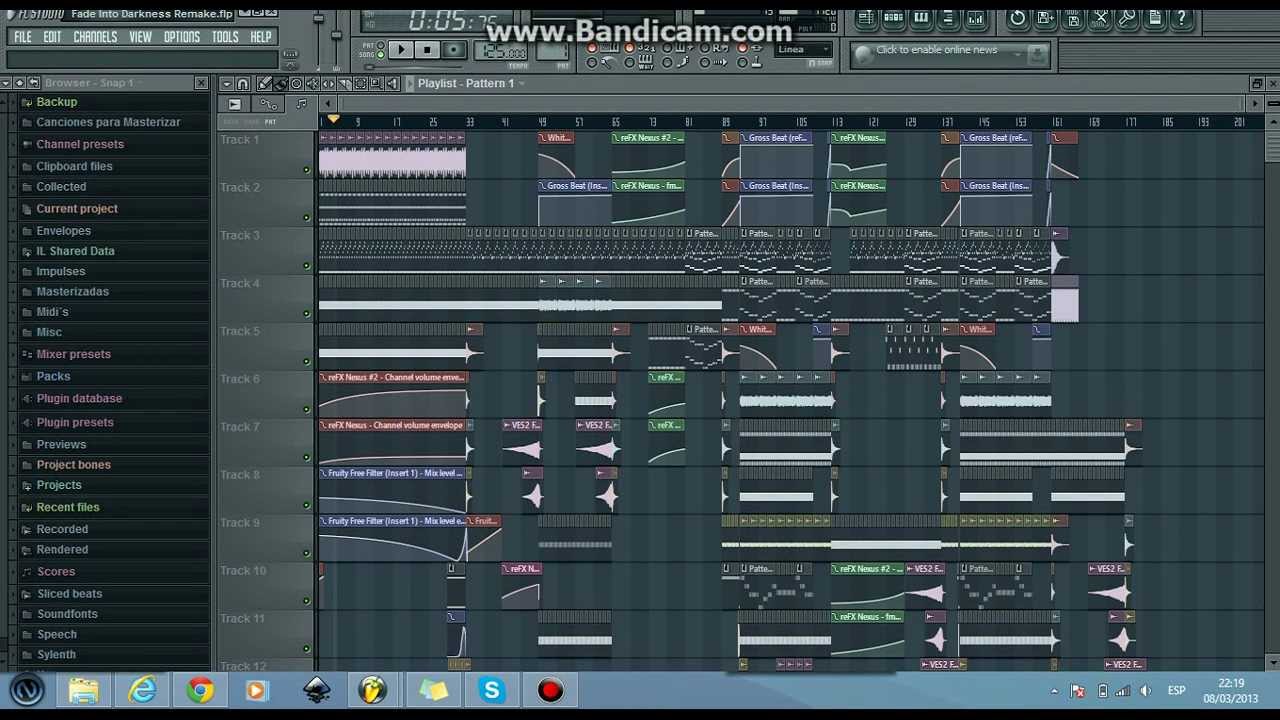Select the Slip tool in playlist toolbar
Image resolution: width=1280 pixels, height=720 pixels.
coord(328,83)
